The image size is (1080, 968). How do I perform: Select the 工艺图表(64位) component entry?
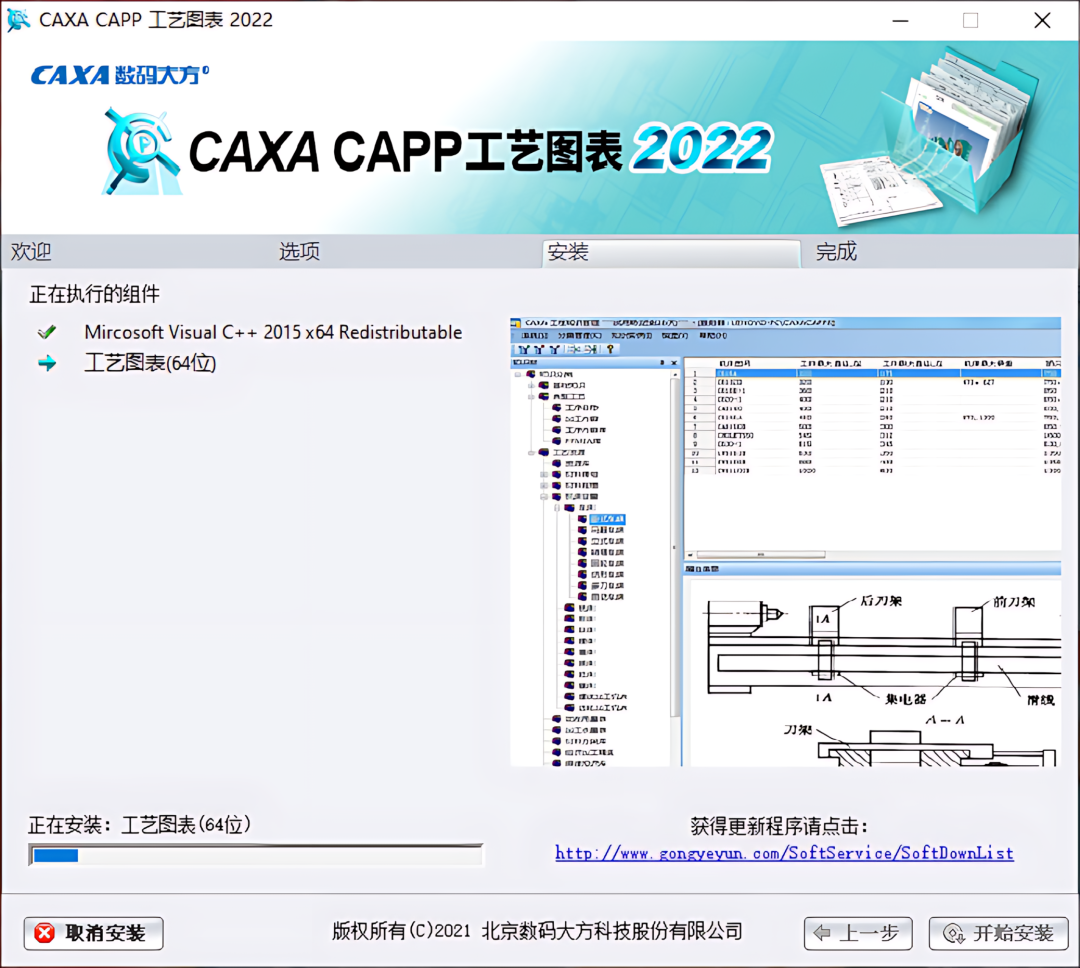pos(150,363)
